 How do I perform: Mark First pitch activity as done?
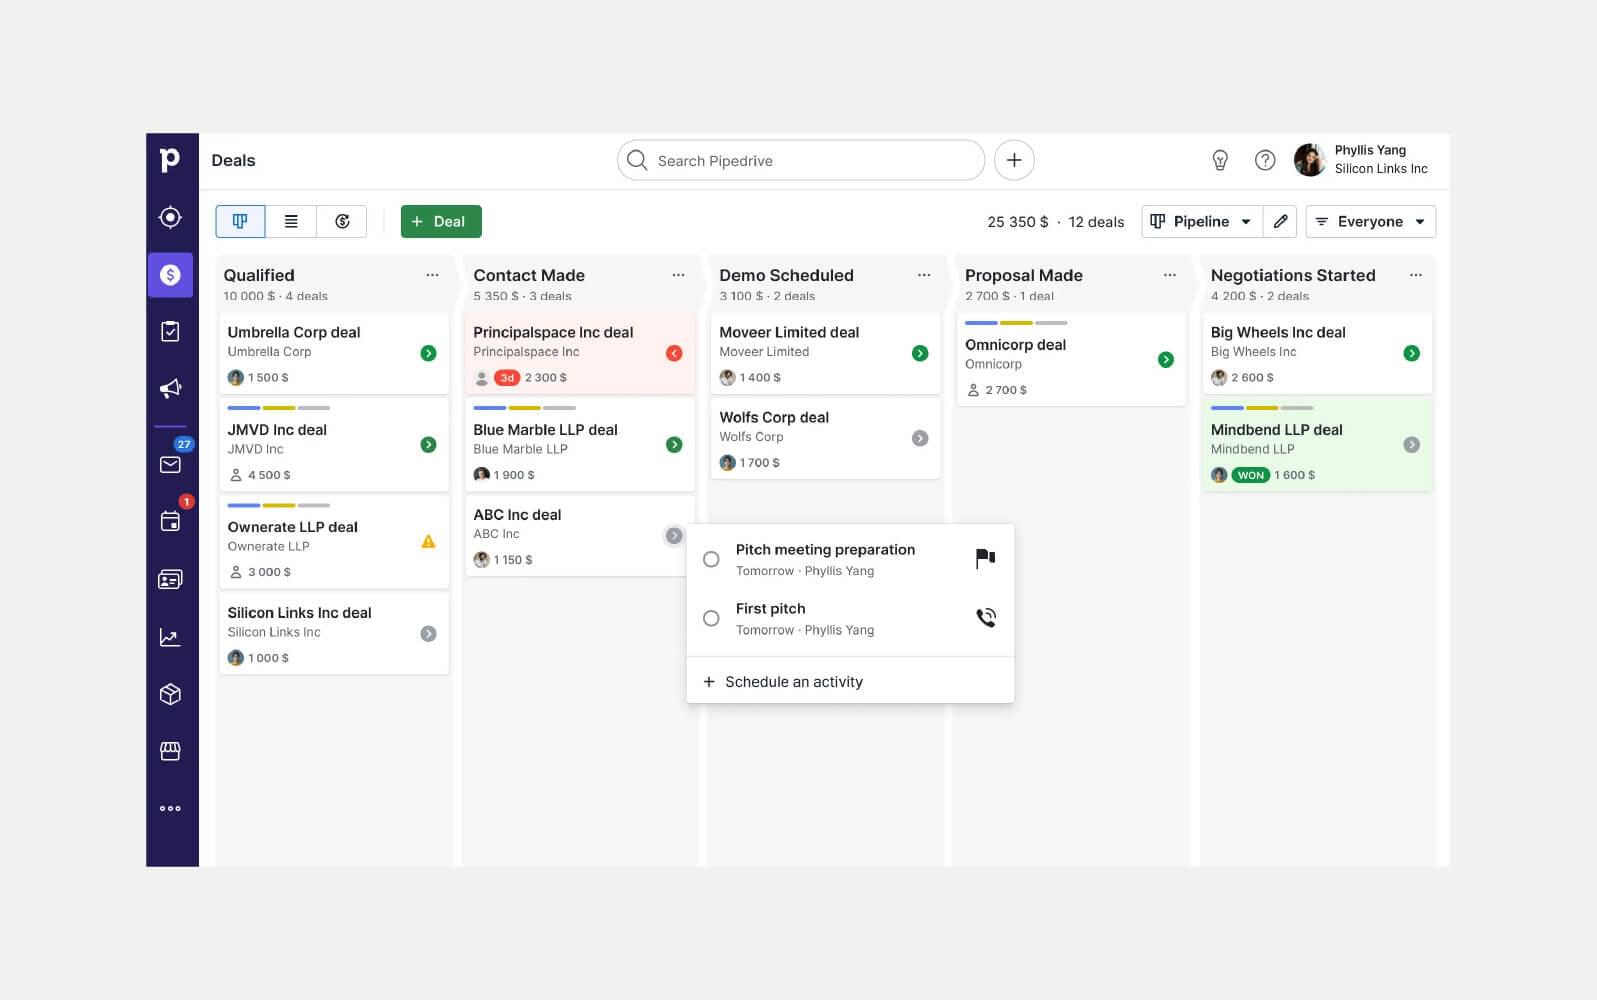pyautogui.click(x=711, y=618)
